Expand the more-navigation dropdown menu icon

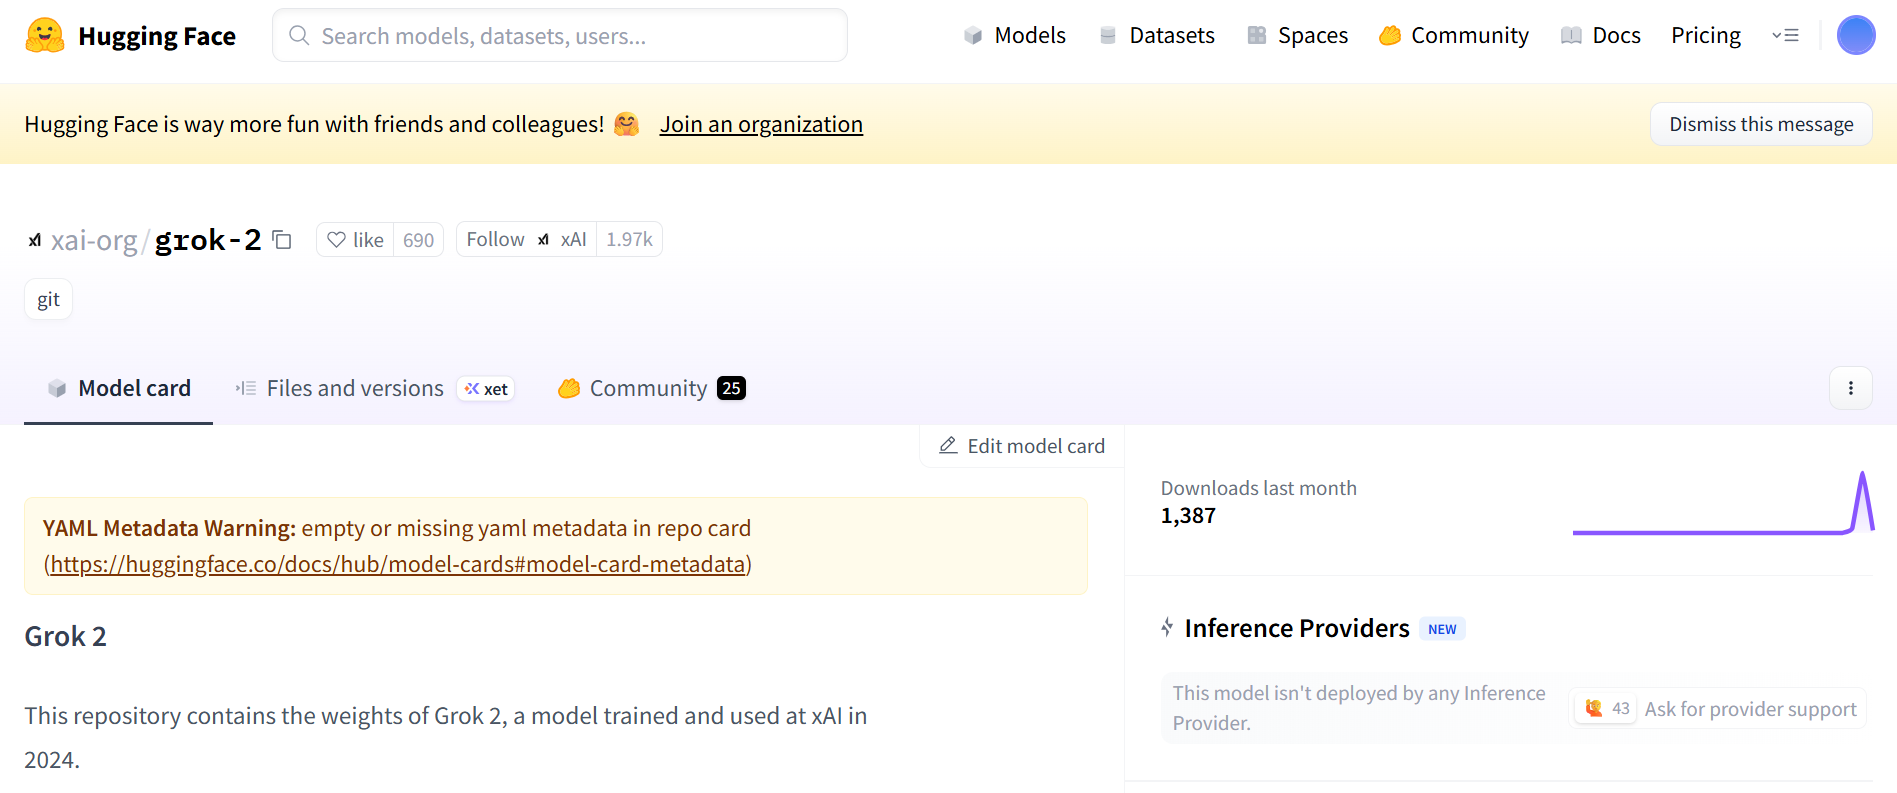tap(1785, 36)
